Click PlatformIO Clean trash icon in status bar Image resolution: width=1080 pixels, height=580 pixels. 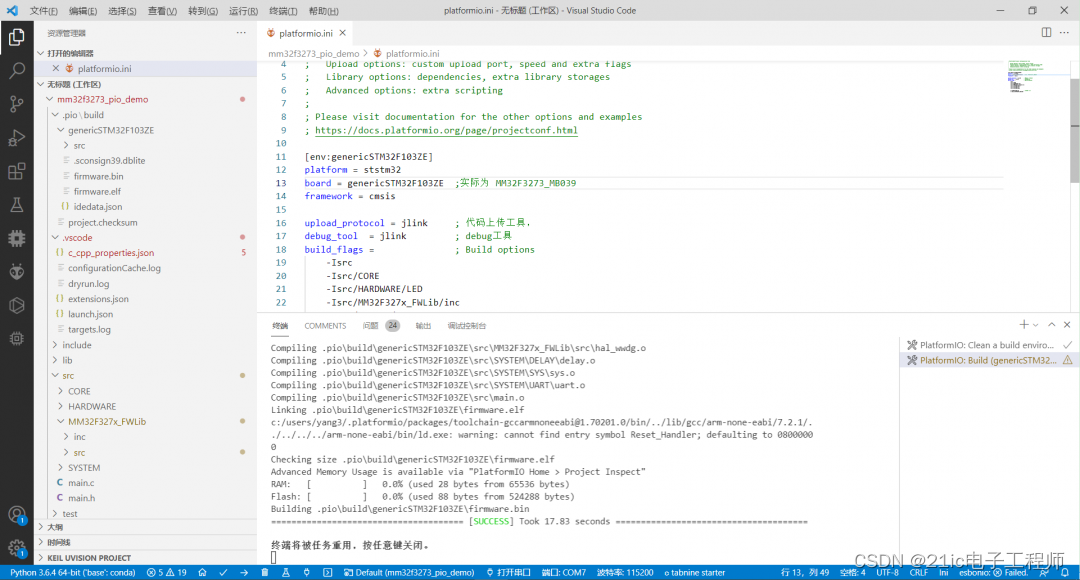(264, 572)
